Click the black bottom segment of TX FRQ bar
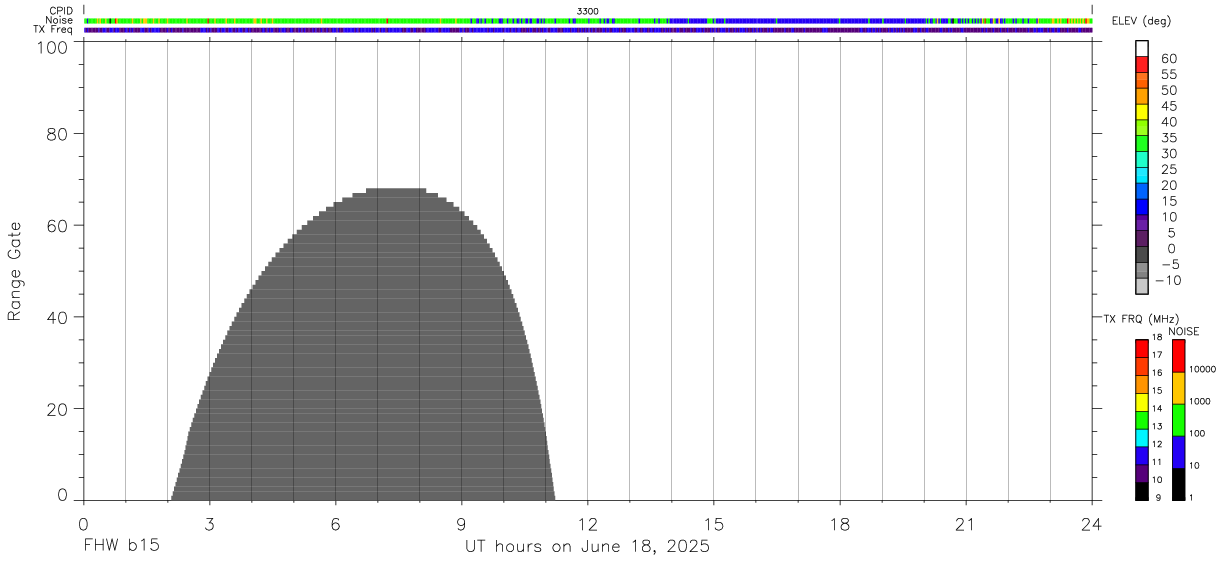The height and width of the screenshot is (567, 1228). (x=1142, y=491)
